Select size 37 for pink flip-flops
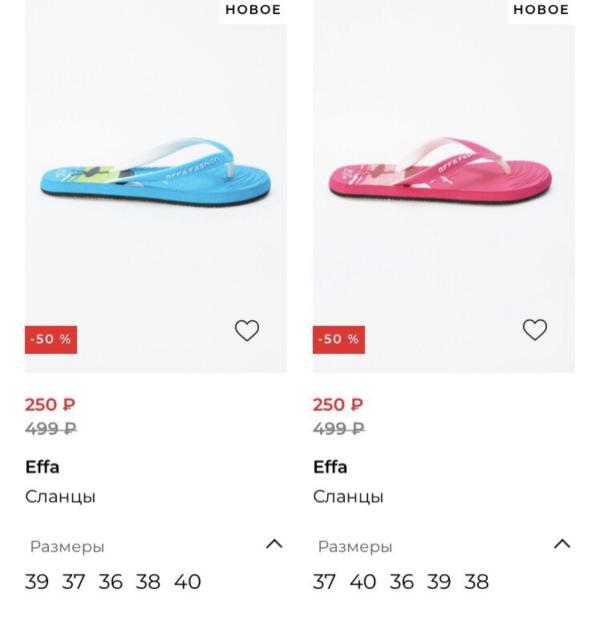Screen dimensions: 600x620 pyautogui.click(x=325, y=582)
